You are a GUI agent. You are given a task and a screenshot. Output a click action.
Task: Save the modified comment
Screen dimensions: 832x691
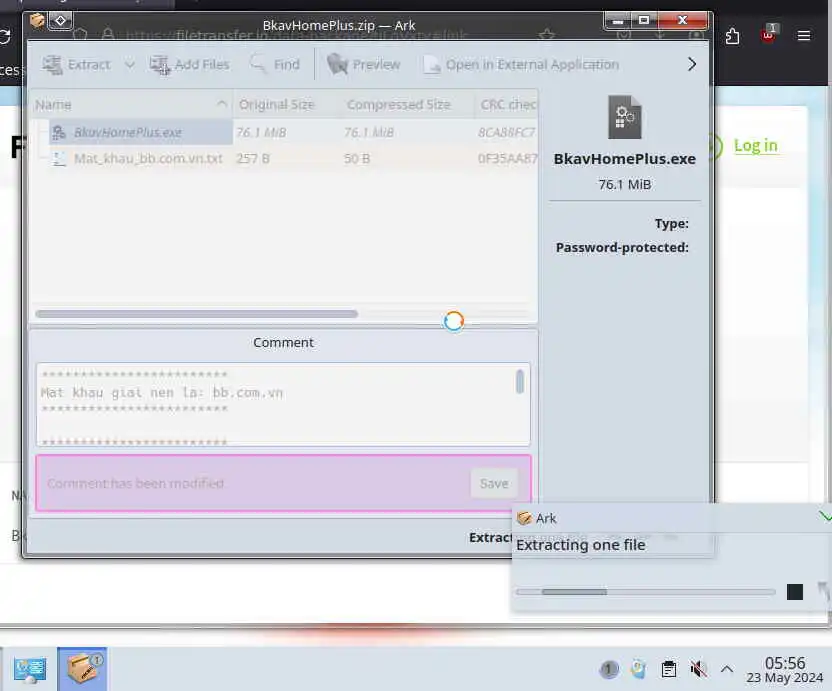click(494, 483)
